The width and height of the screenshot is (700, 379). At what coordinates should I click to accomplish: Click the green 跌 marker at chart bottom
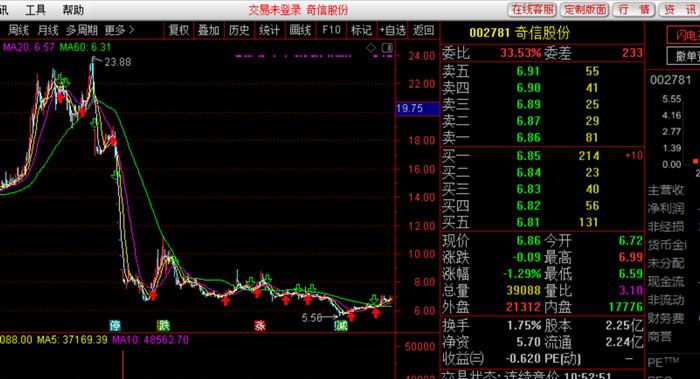163,325
